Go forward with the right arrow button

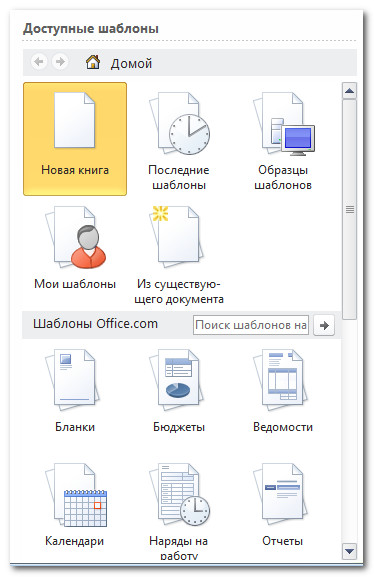pos(60,61)
